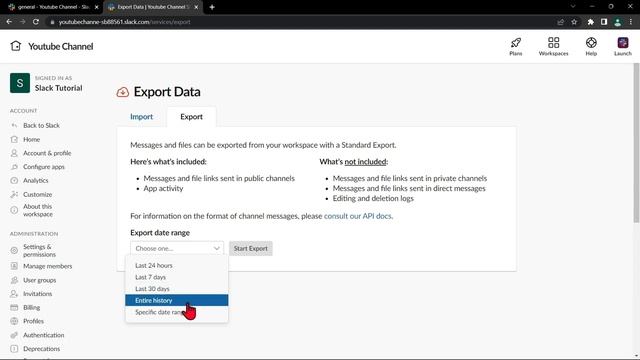The image size is (640, 360).
Task: Click the home icon beside Youtube Channel
Action: pos(16,46)
